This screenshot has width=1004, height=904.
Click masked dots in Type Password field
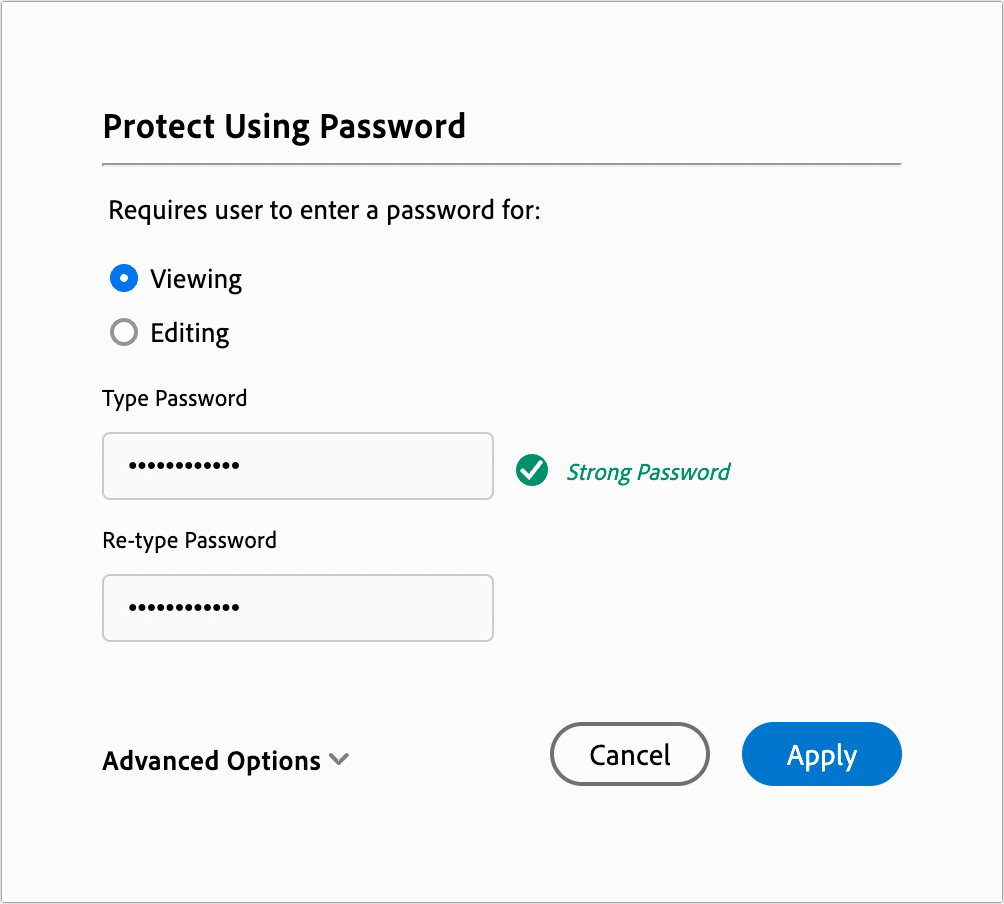point(184,466)
